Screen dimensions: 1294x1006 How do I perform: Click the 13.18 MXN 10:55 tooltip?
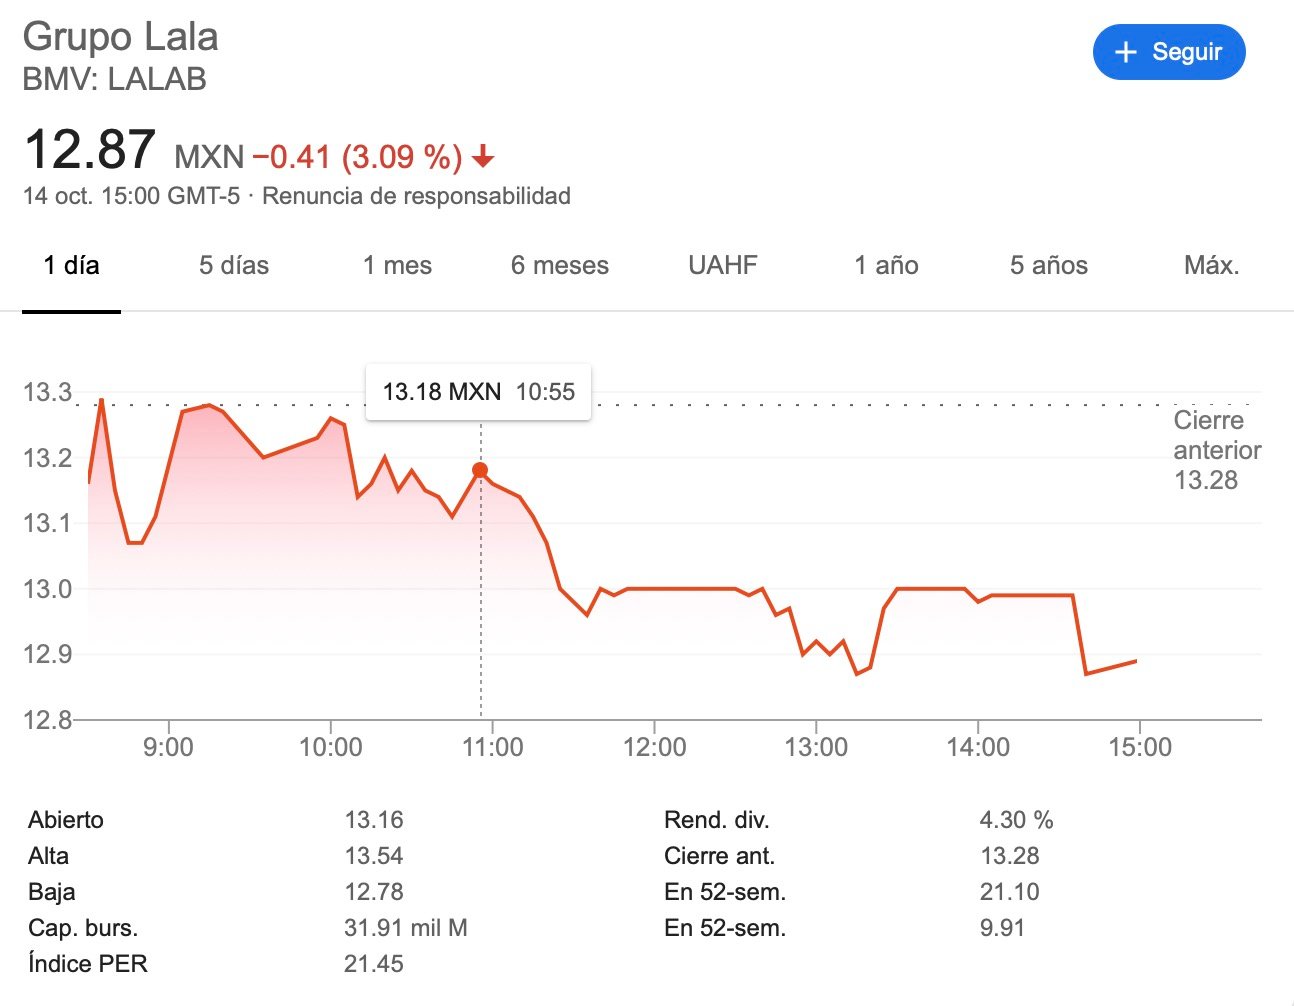478,392
